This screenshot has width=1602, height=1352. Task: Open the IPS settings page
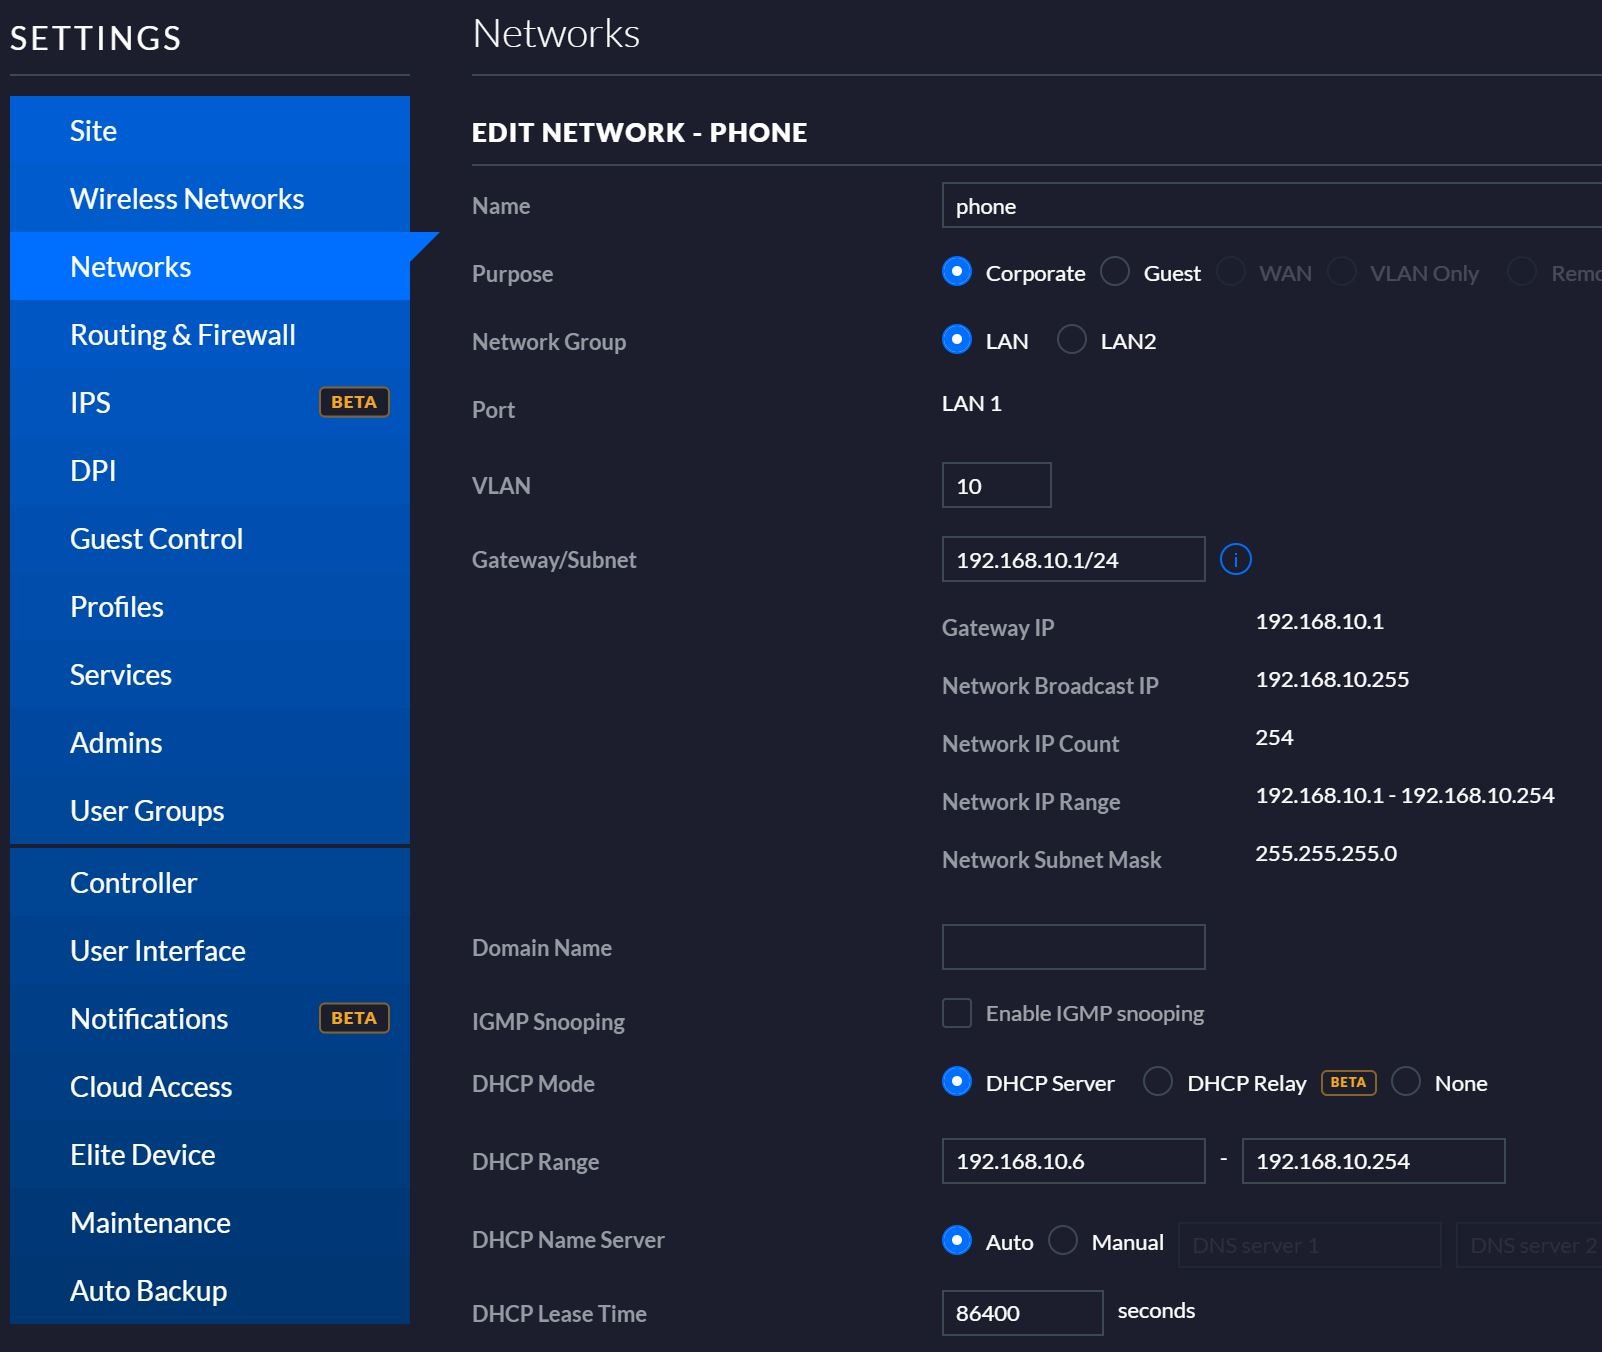(210, 402)
